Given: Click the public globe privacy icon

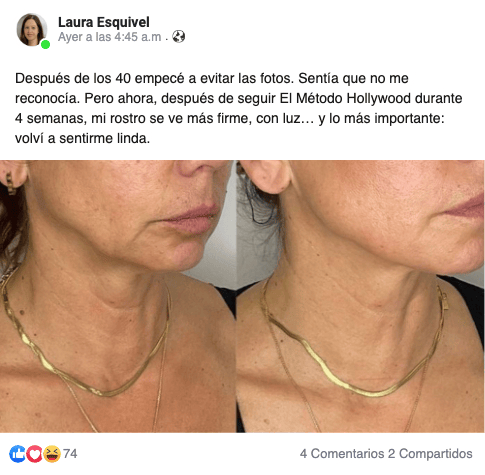Looking at the screenshot, I should [179, 36].
